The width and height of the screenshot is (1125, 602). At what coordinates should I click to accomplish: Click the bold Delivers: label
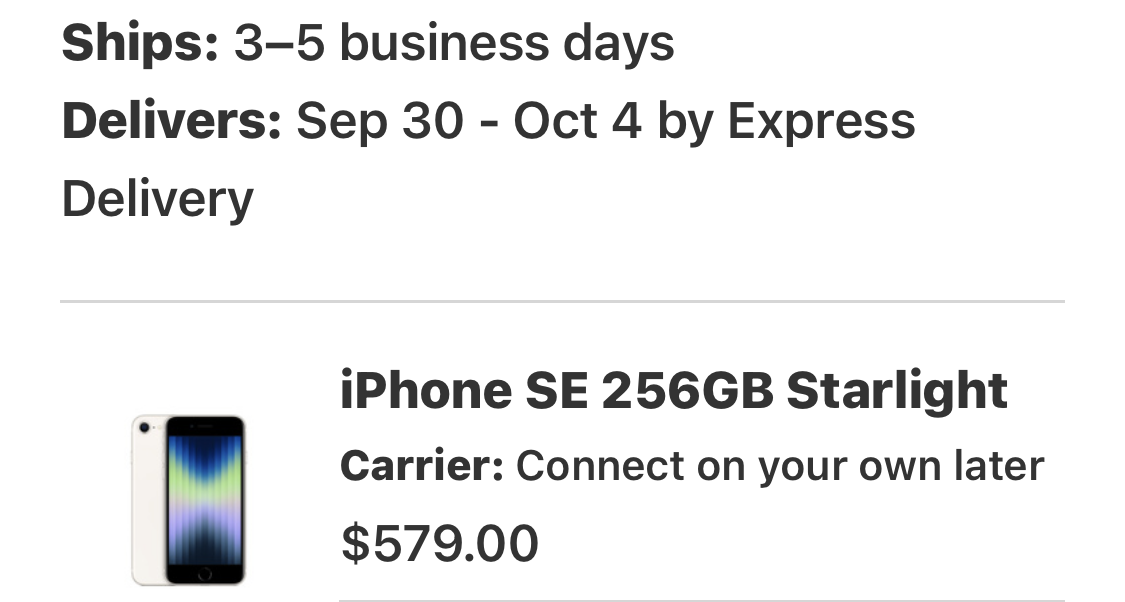(x=171, y=121)
